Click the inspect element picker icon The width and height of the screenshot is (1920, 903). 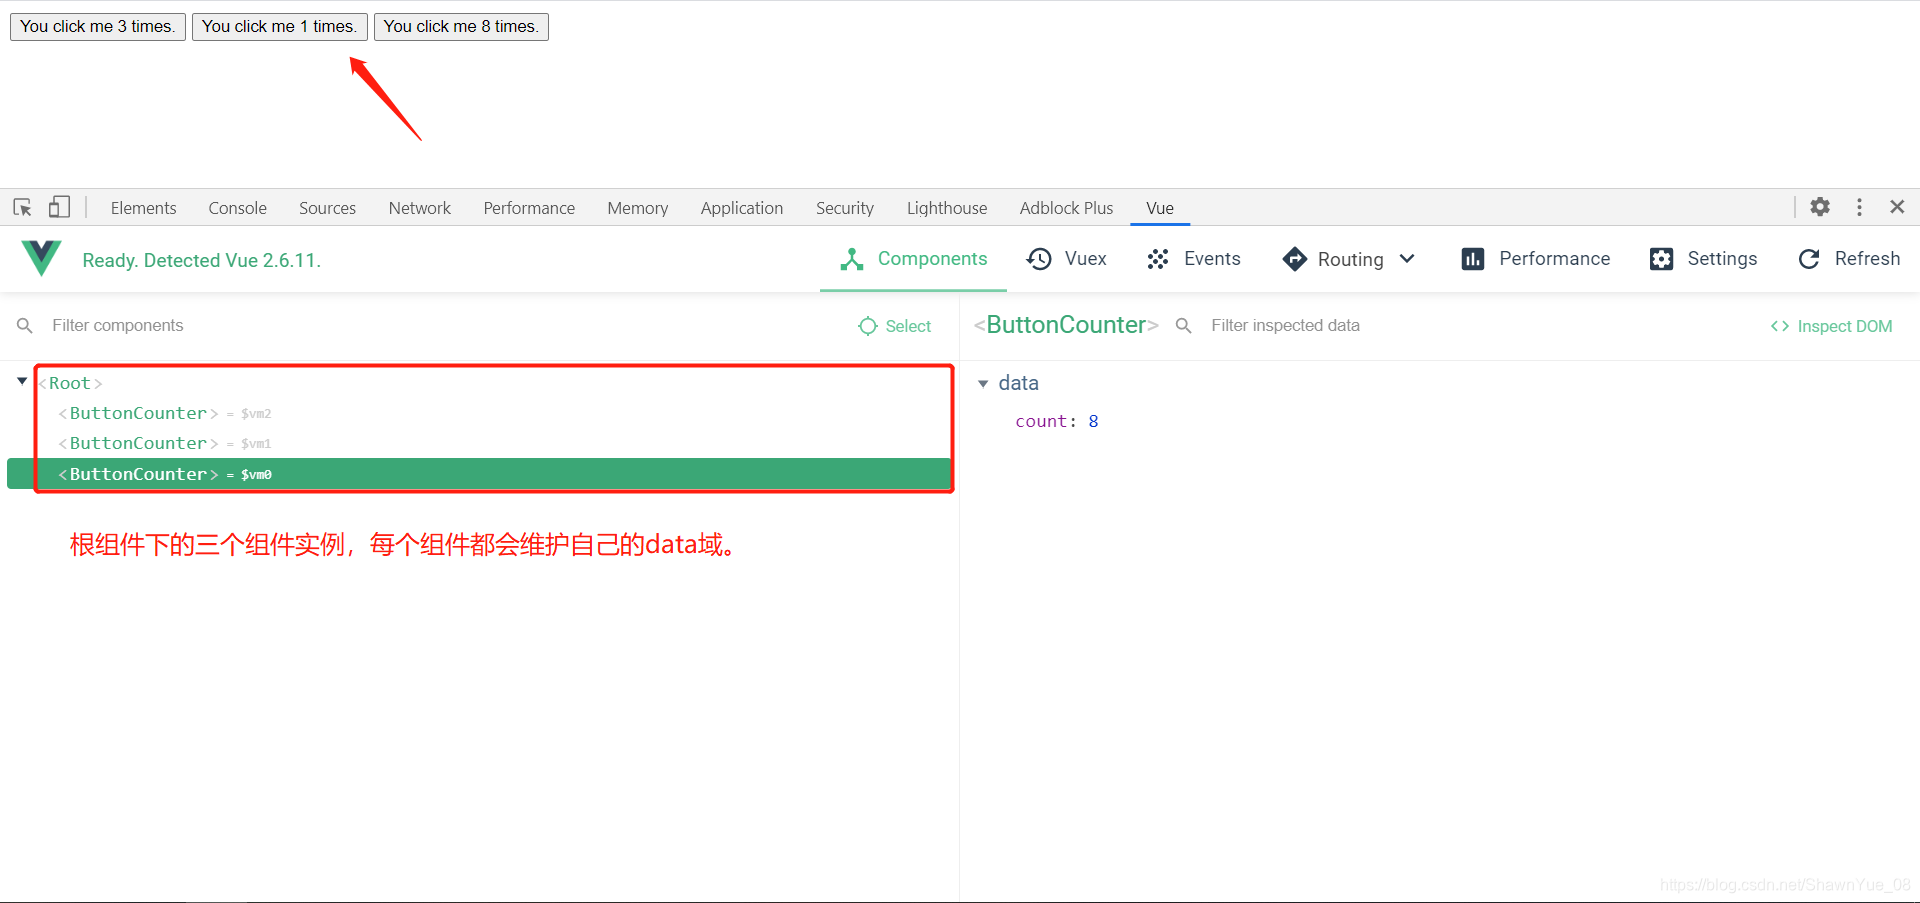(22, 207)
